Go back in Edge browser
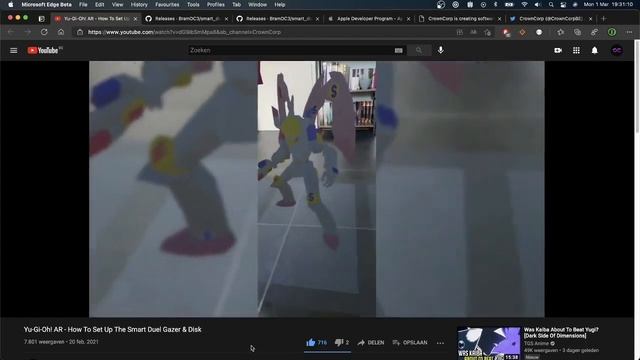This screenshot has height=360, width=640. (11, 32)
